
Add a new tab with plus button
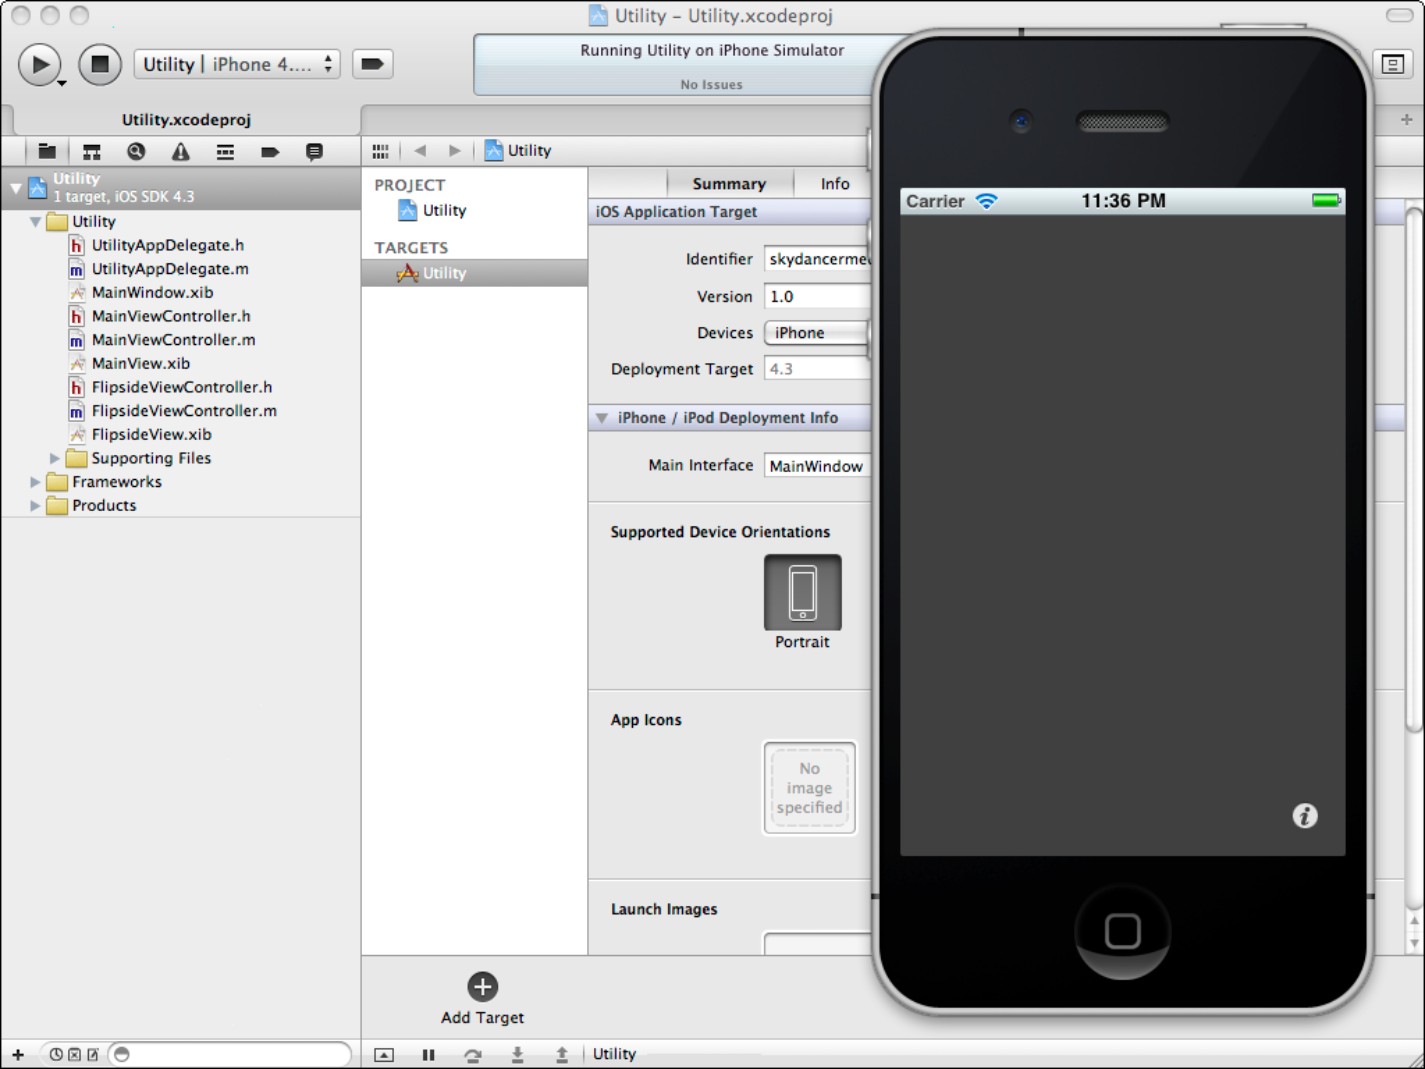[x=1406, y=120]
